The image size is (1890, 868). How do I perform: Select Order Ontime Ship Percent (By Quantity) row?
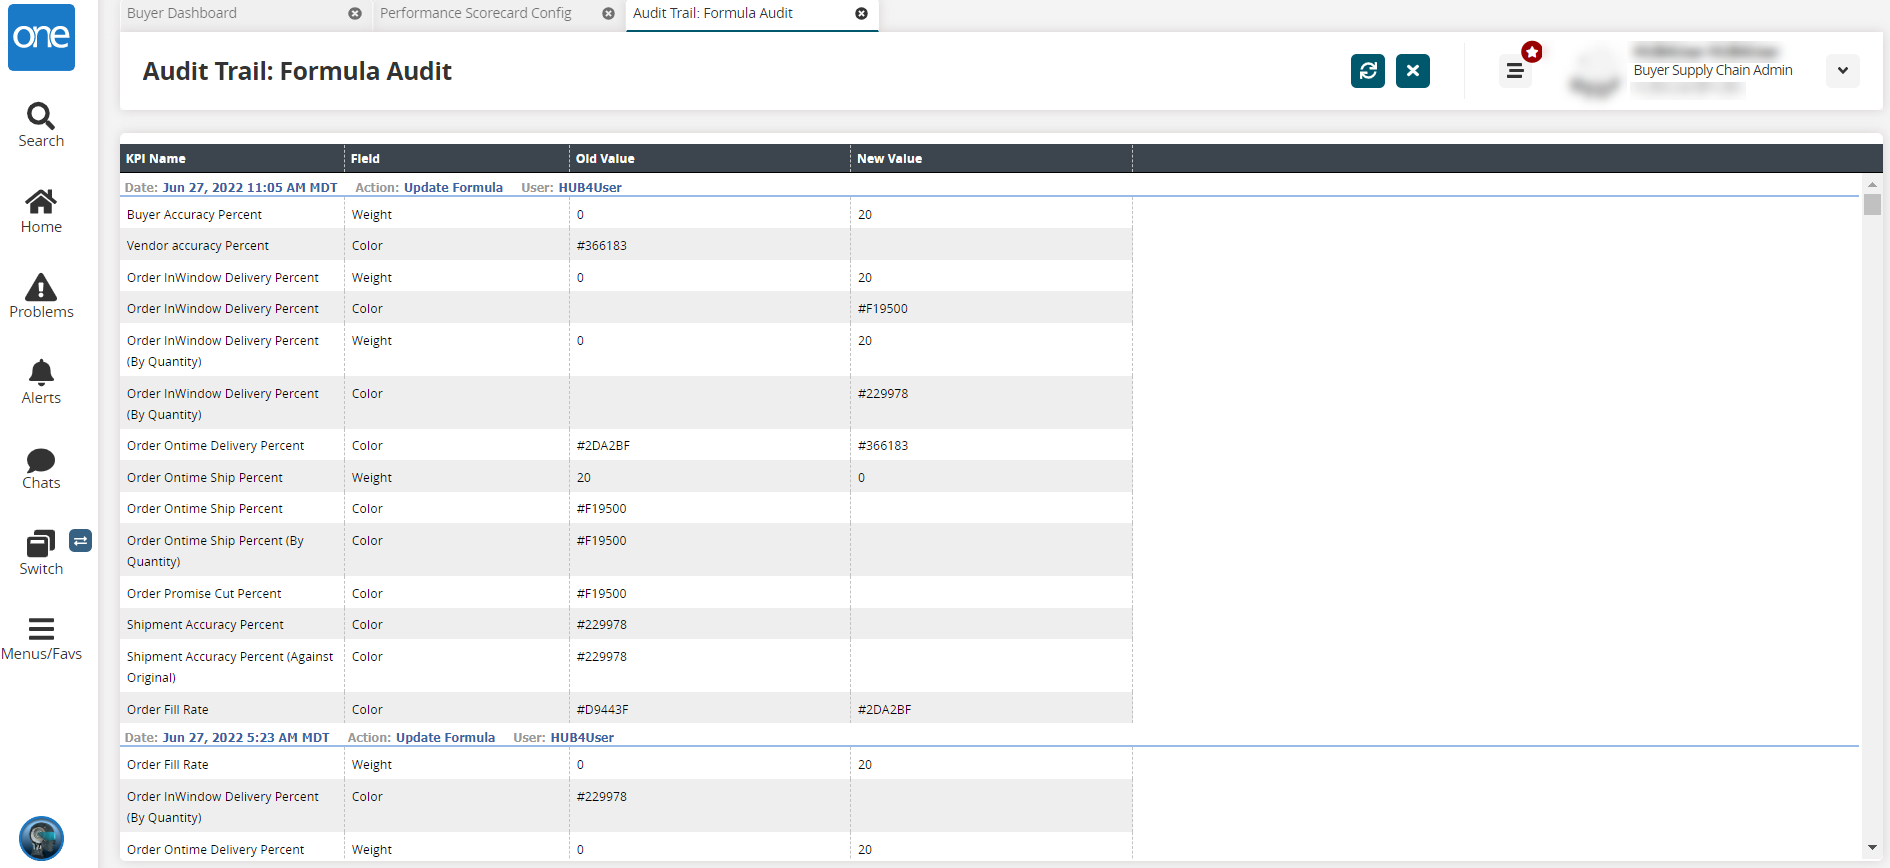(626, 550)
